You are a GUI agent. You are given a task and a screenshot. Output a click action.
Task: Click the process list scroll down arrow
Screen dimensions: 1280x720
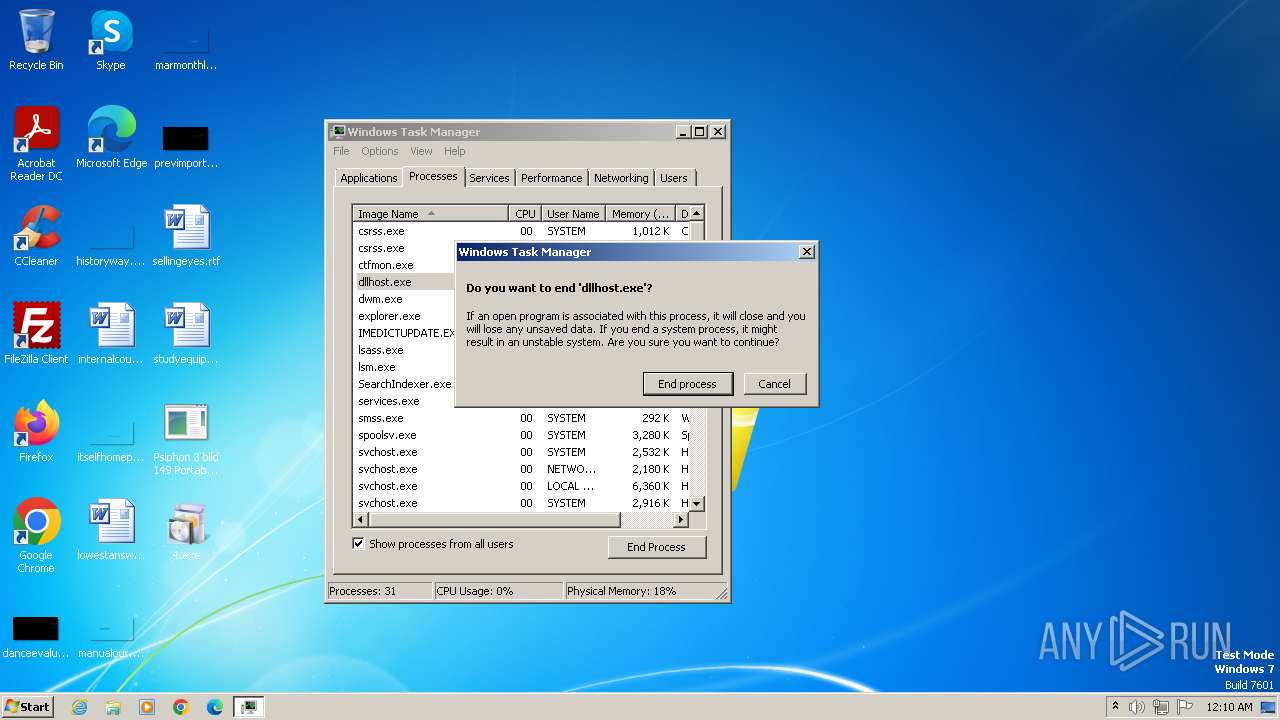click(x=696, y=503)
